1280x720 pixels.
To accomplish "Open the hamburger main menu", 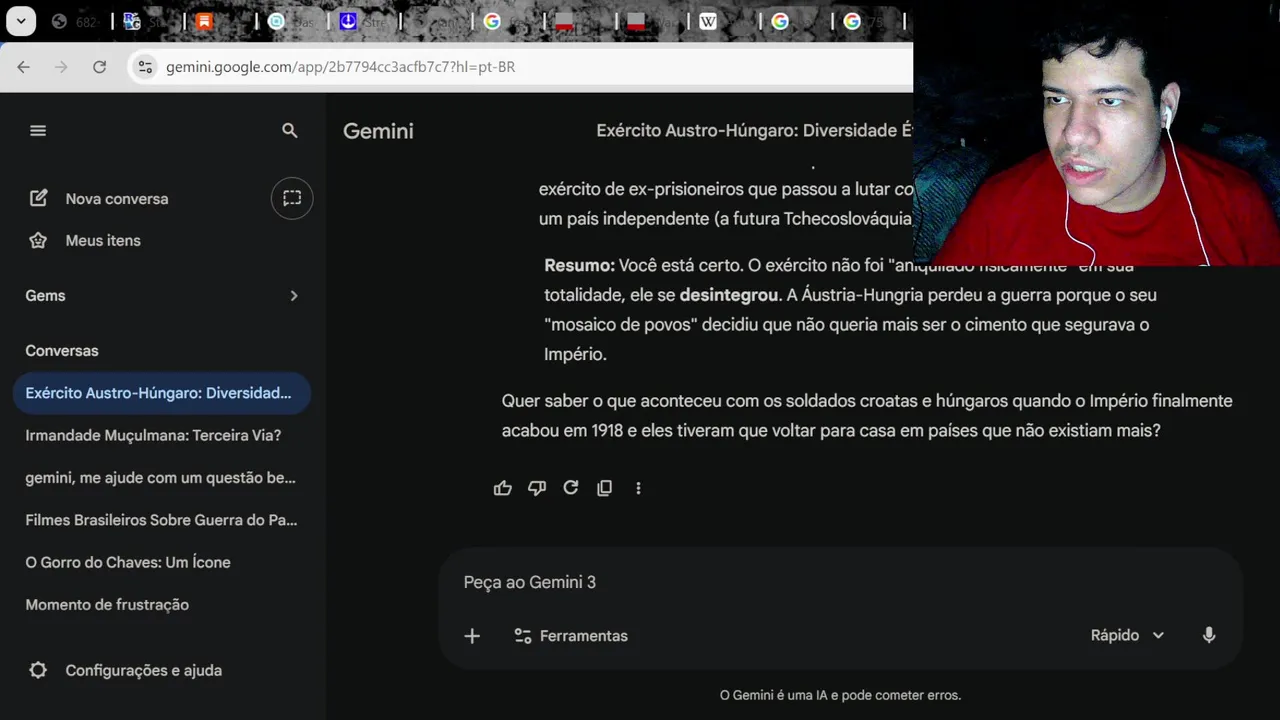I will pos(38,130).
